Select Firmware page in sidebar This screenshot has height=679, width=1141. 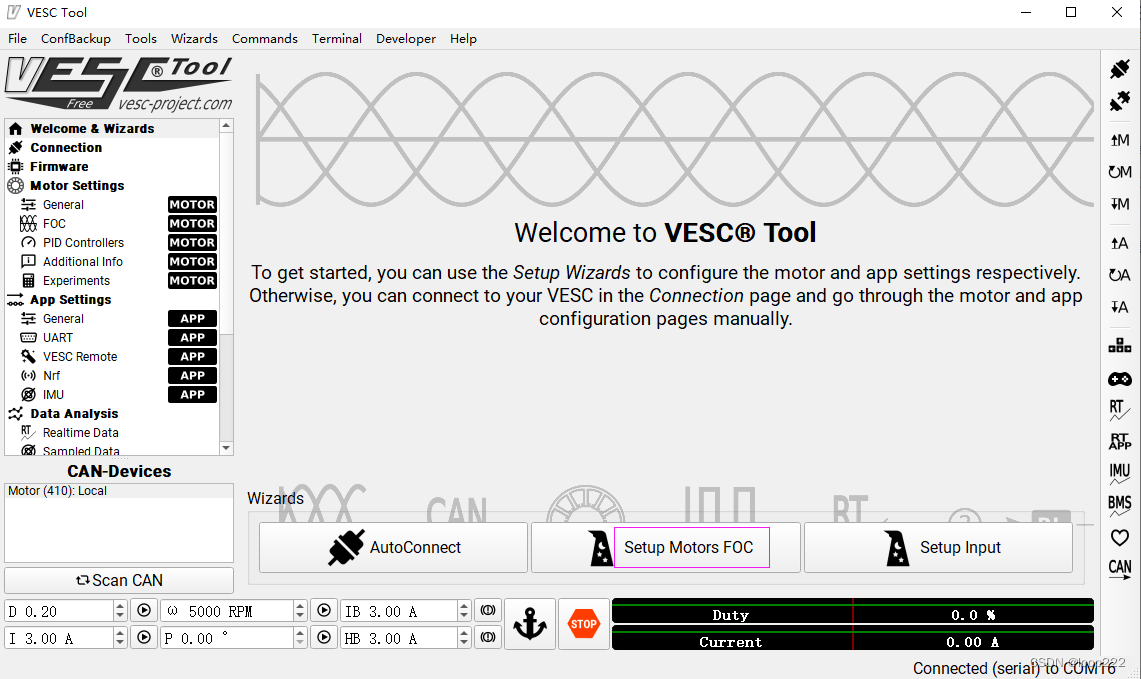112,167
